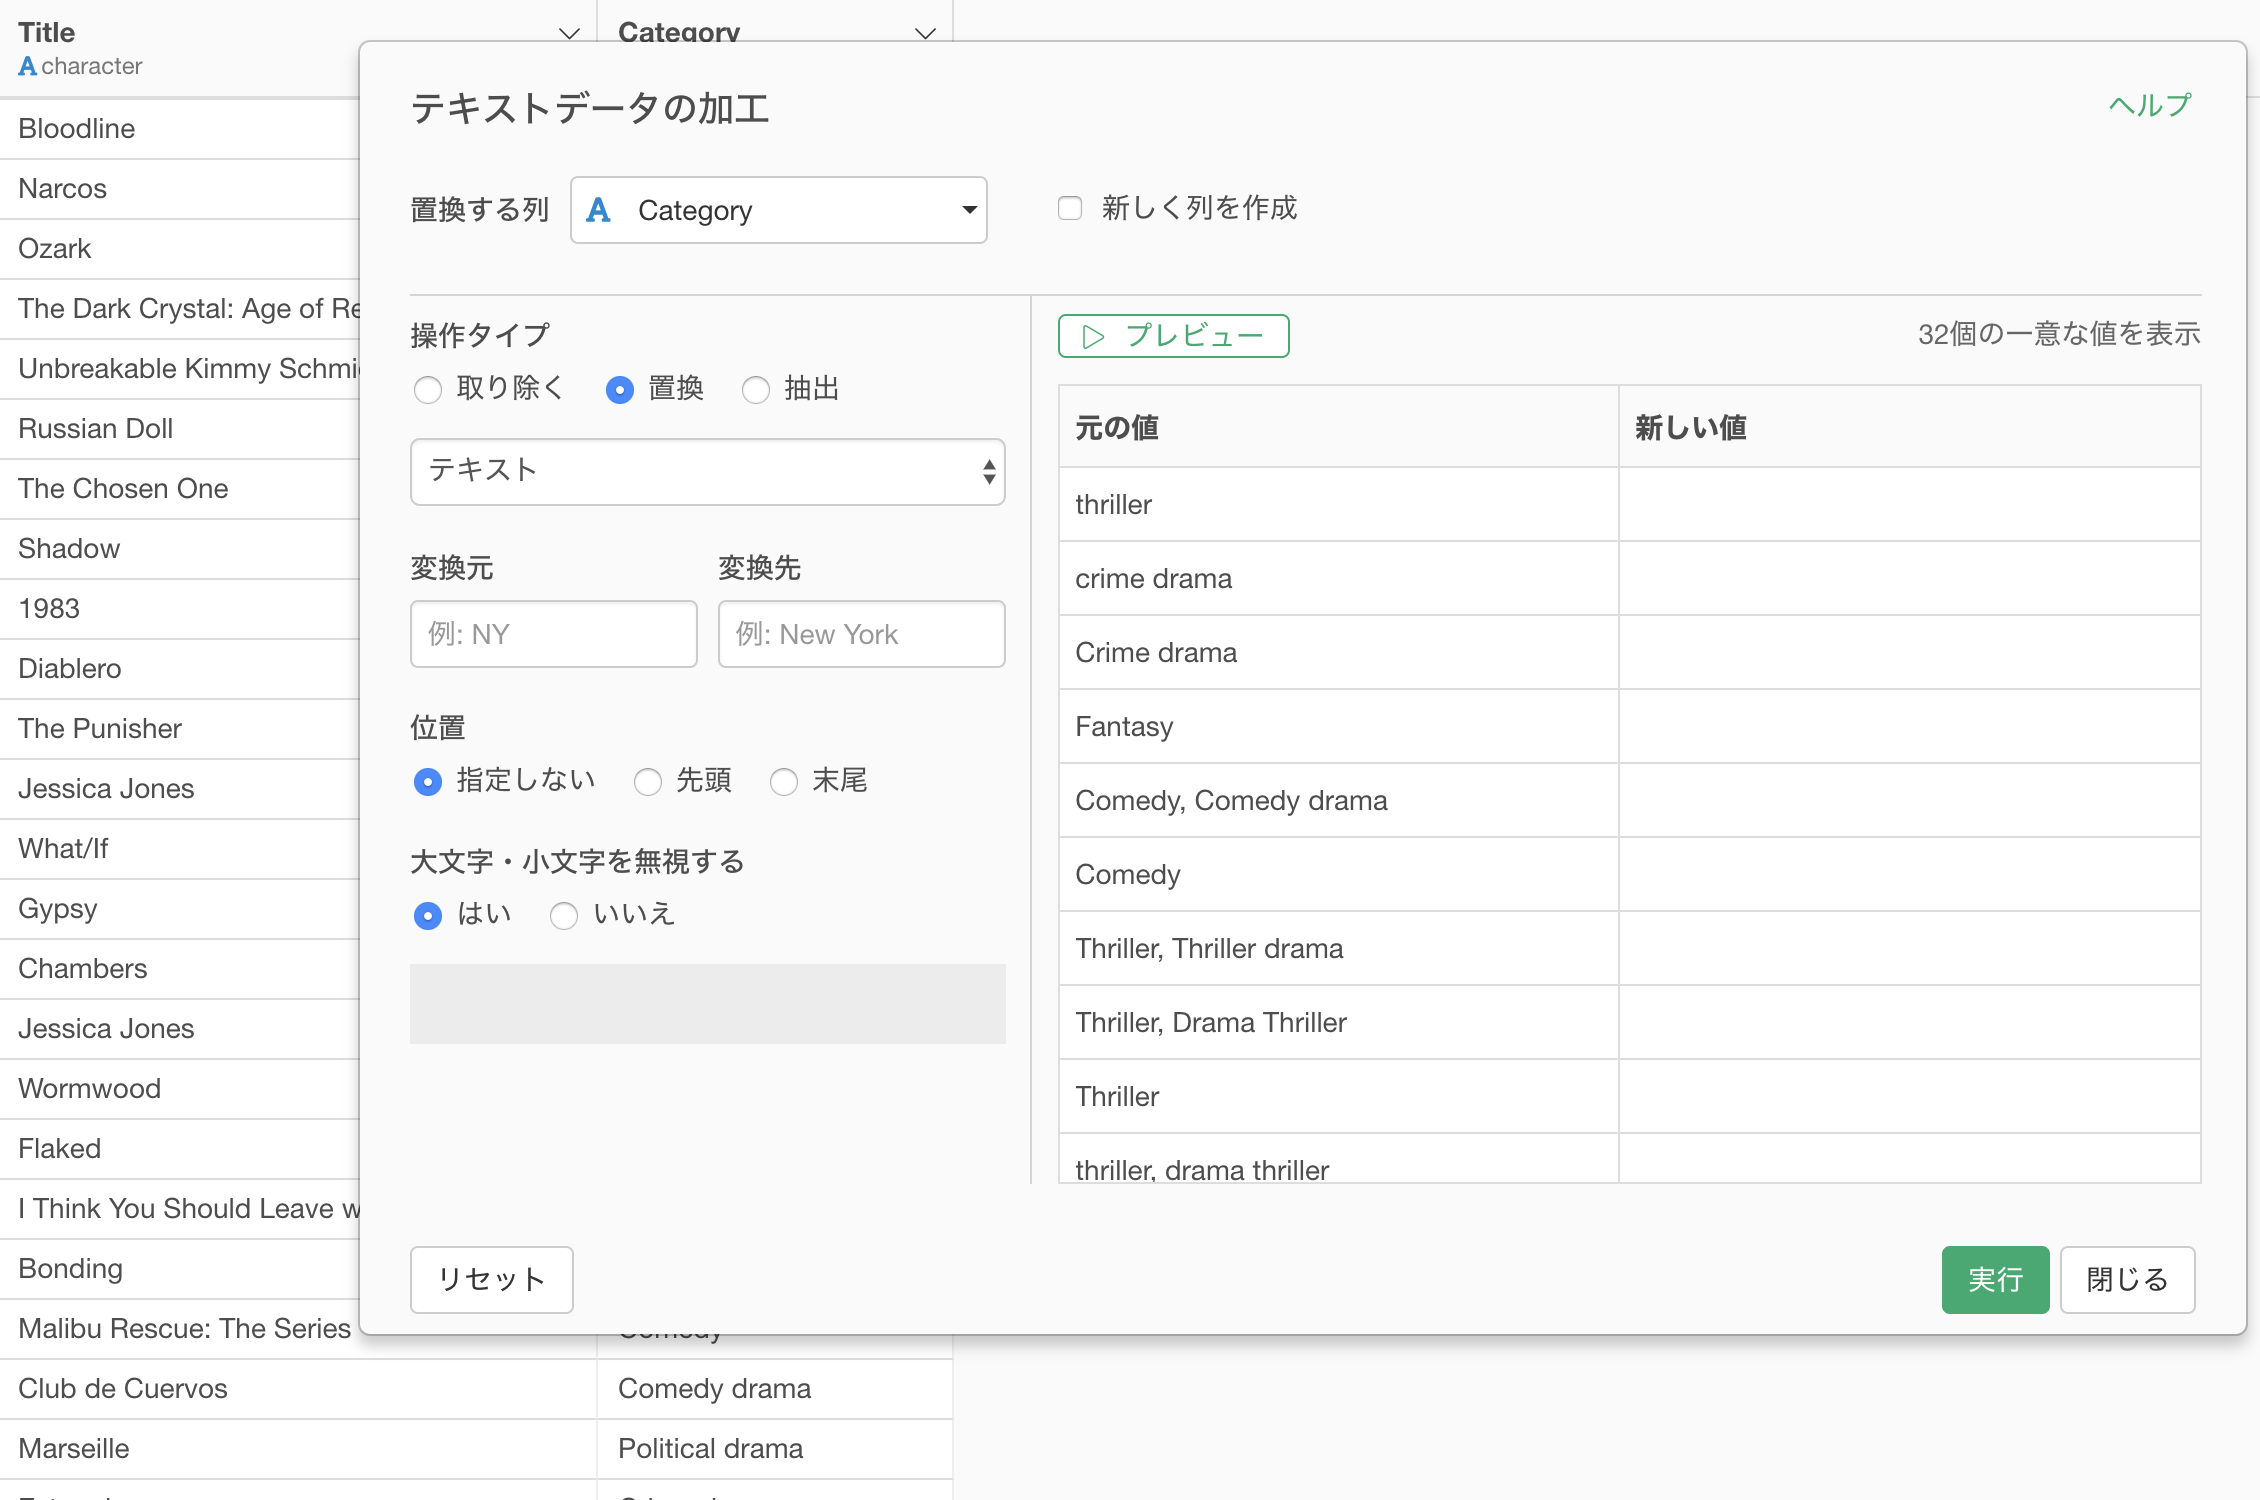2260x1500 pixels.
Task: Select the lowercase crime drama row
Action: [1629, 578]
